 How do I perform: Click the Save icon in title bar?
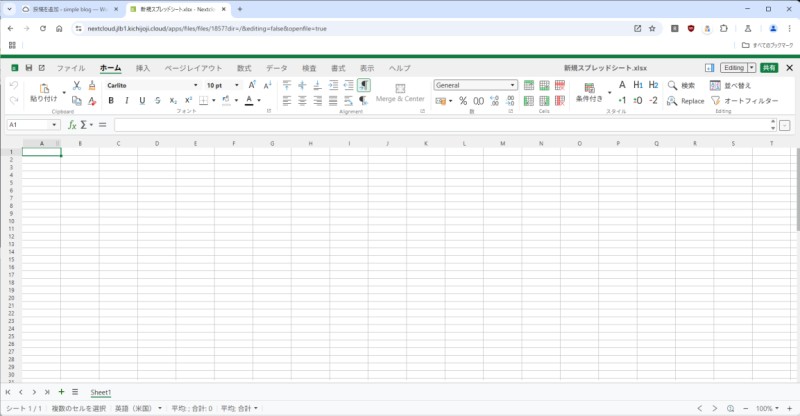point(28,68)
